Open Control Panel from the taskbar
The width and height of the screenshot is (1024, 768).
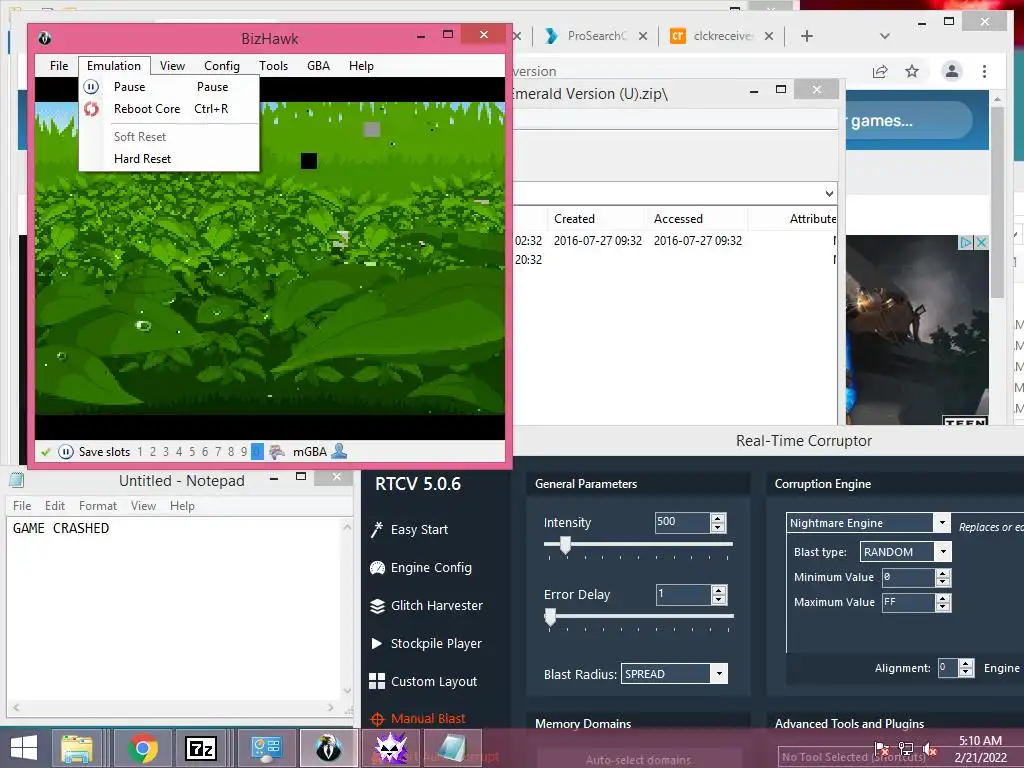point(266,748)
